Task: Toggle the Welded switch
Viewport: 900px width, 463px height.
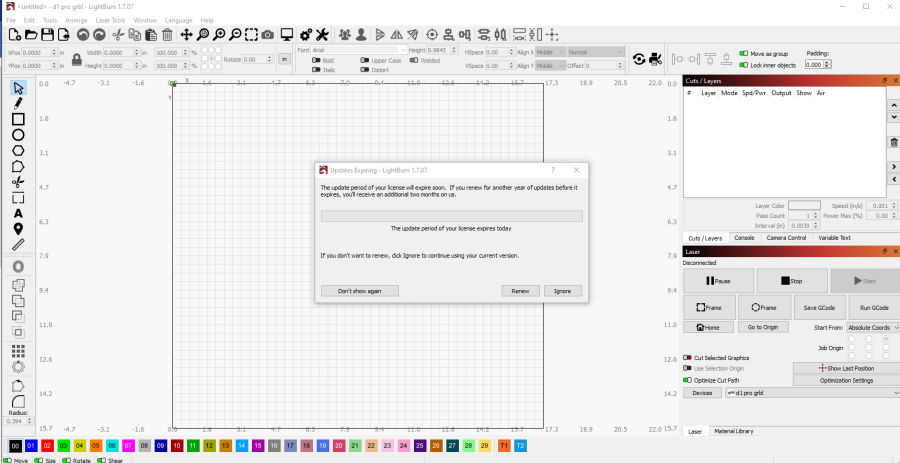Action: [414, 60]
